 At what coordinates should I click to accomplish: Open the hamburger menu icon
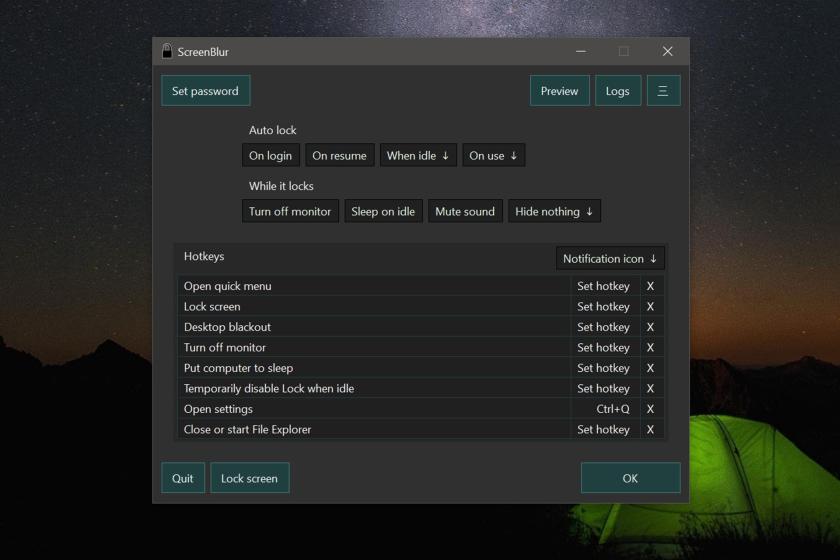pos(663,91)
